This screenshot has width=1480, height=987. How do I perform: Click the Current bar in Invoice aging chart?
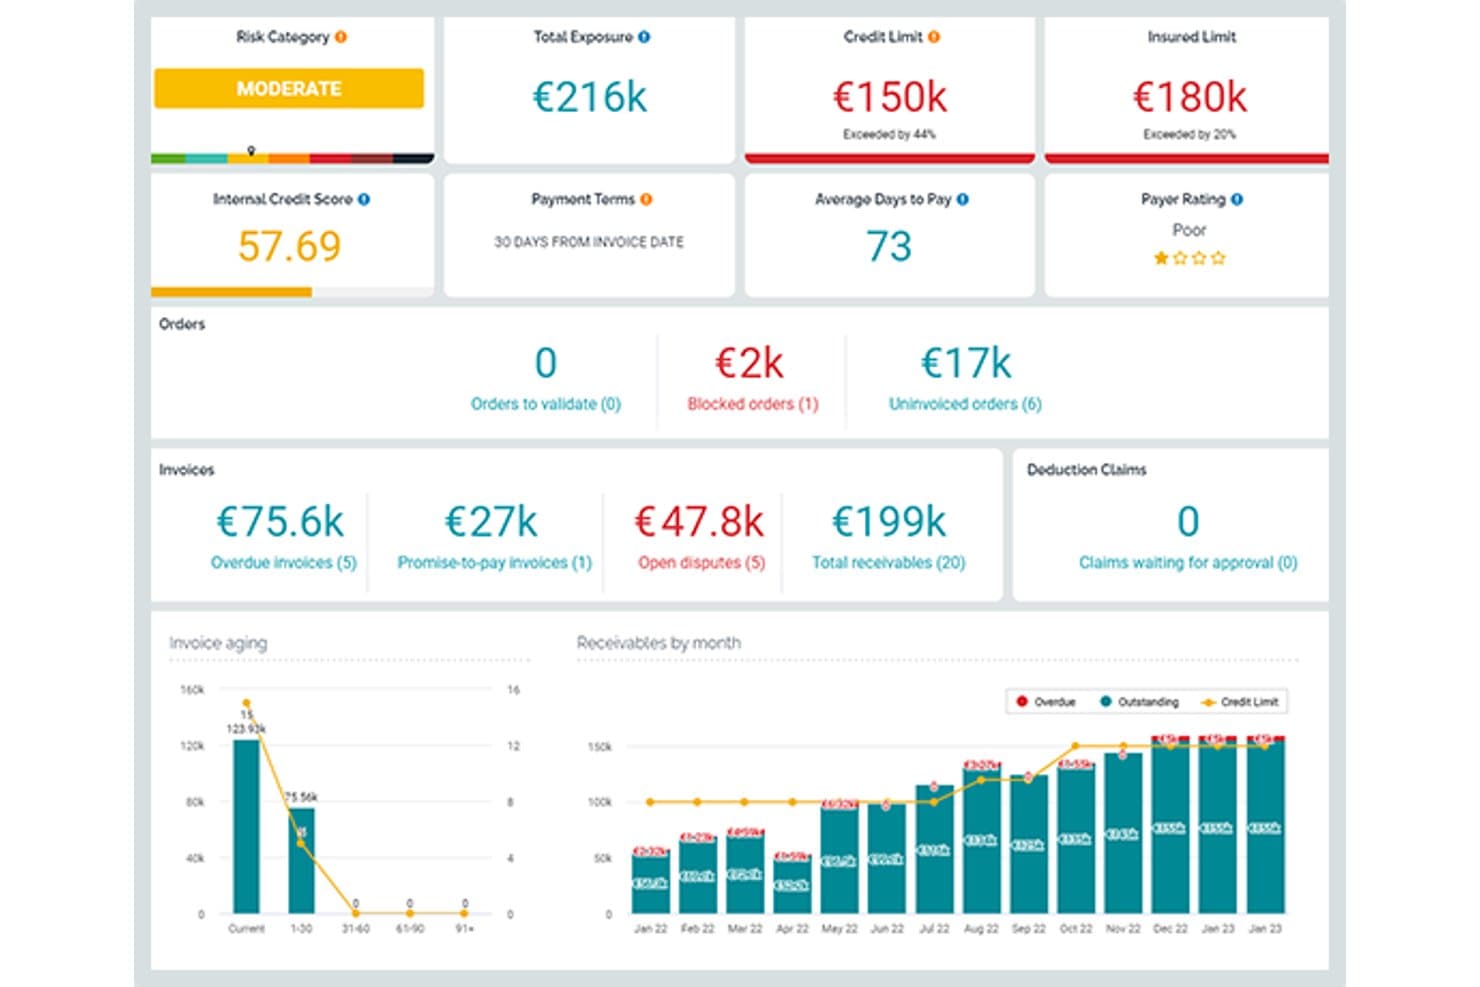coord(246,826)
